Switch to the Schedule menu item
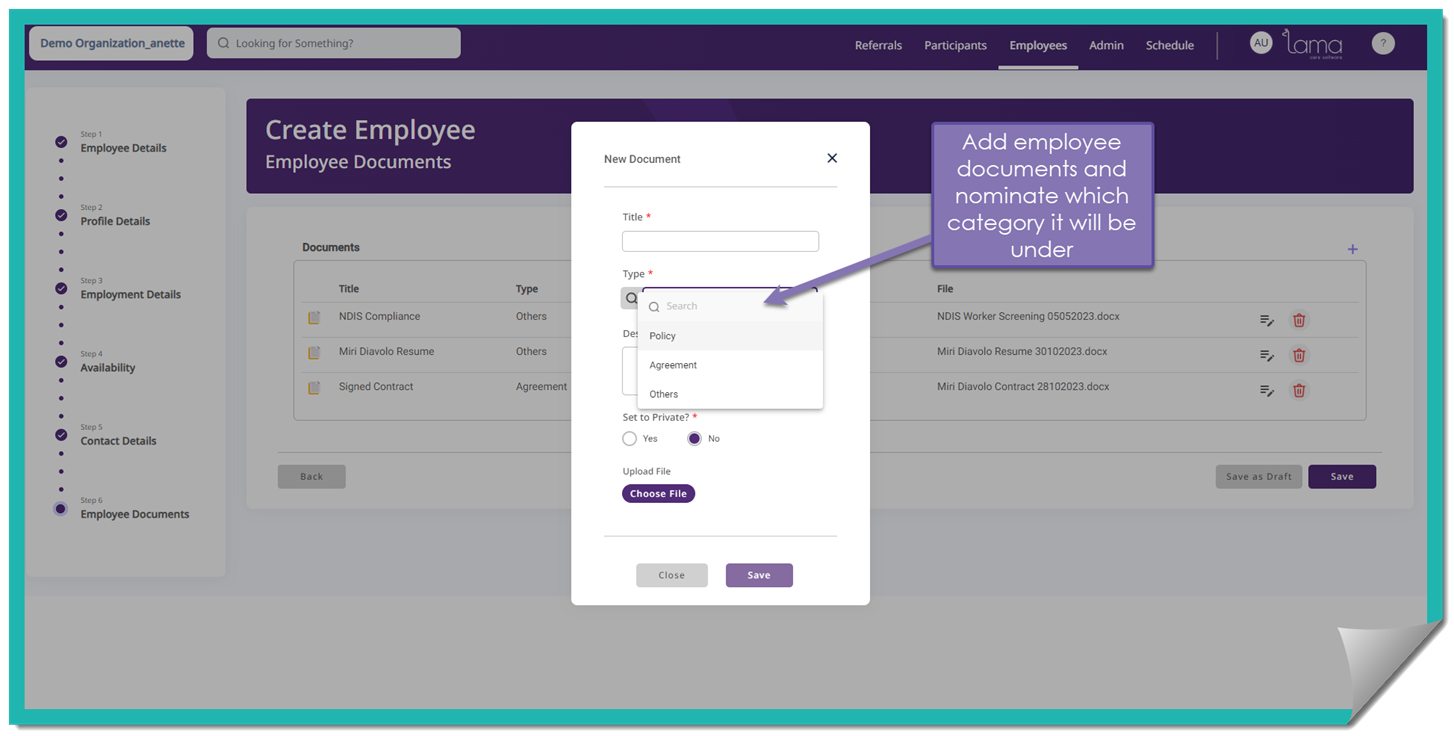The height and width of the screenshot is (736, 1454). coord(1169,45)
